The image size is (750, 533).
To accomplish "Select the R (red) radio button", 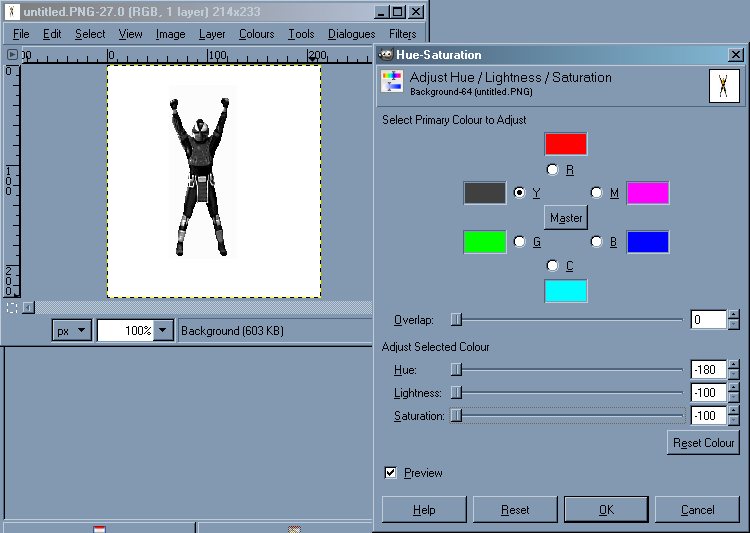I will click(553, 170).
